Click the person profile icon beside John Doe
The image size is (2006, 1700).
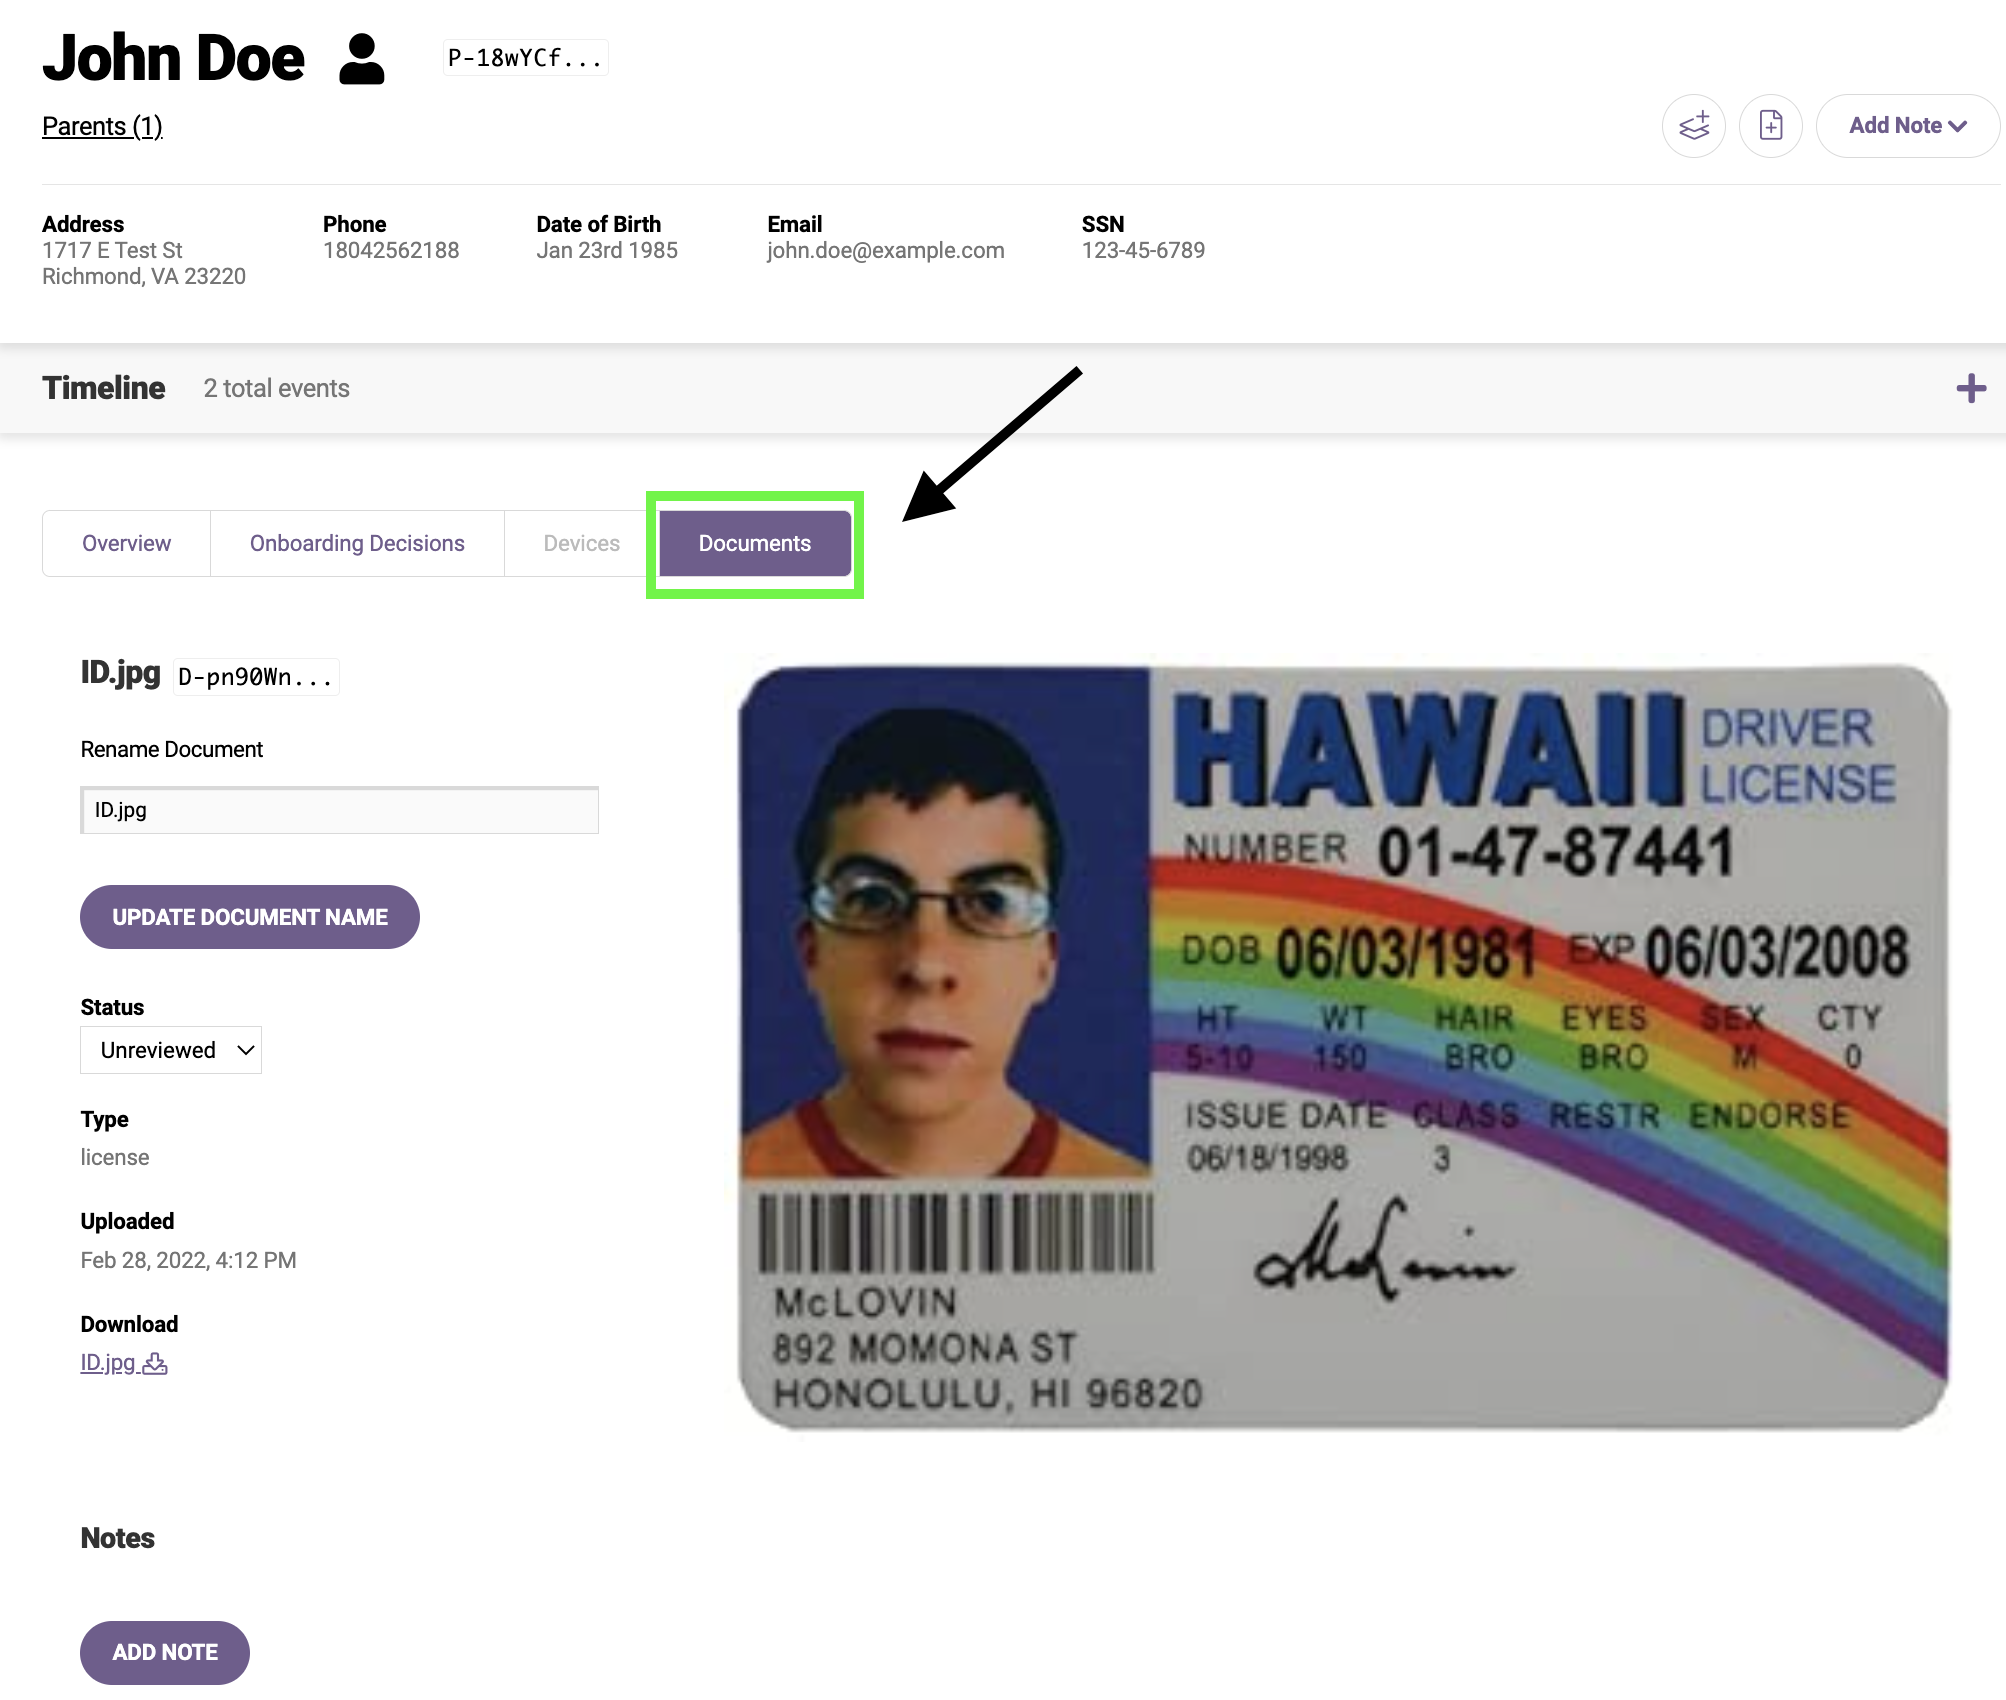361,59
